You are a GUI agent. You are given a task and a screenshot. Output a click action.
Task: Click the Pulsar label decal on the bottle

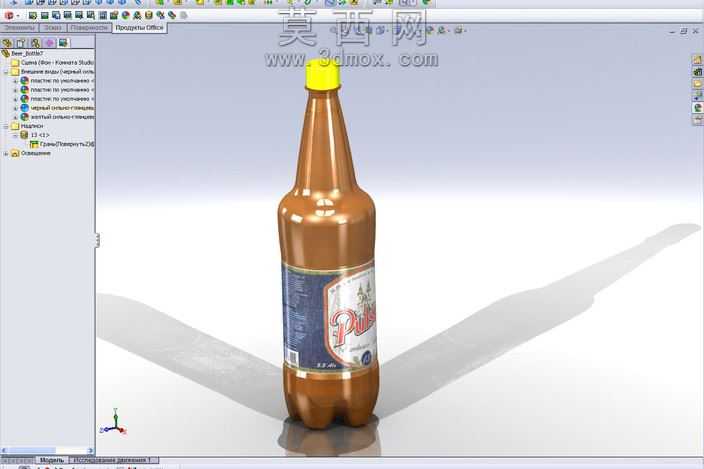coord(330,316)
